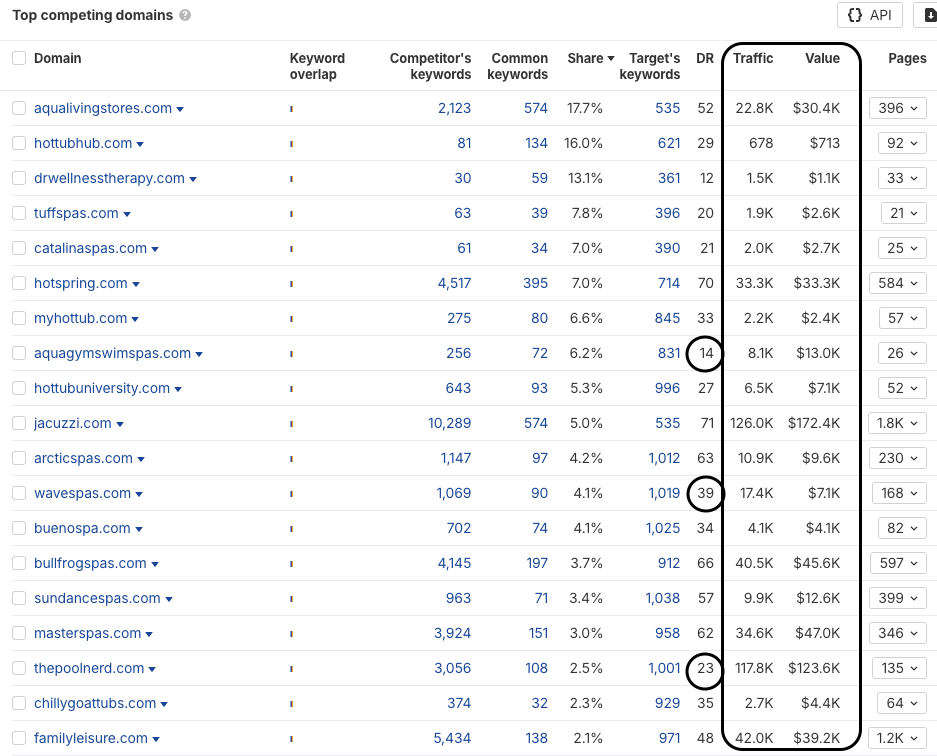Open hottubuniversity.com domain link

[x=102, y=388]
